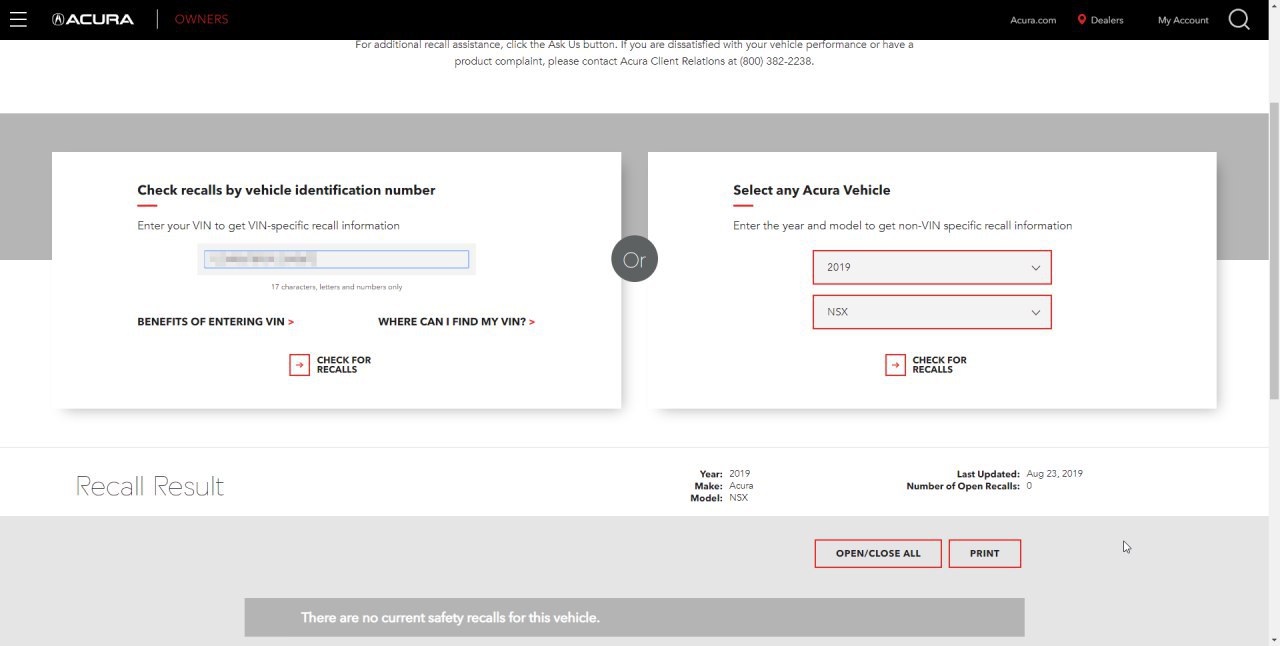1280x646 pixels.
Task: Click the 'Recall Result' heading
Action: tap(150, 486)
